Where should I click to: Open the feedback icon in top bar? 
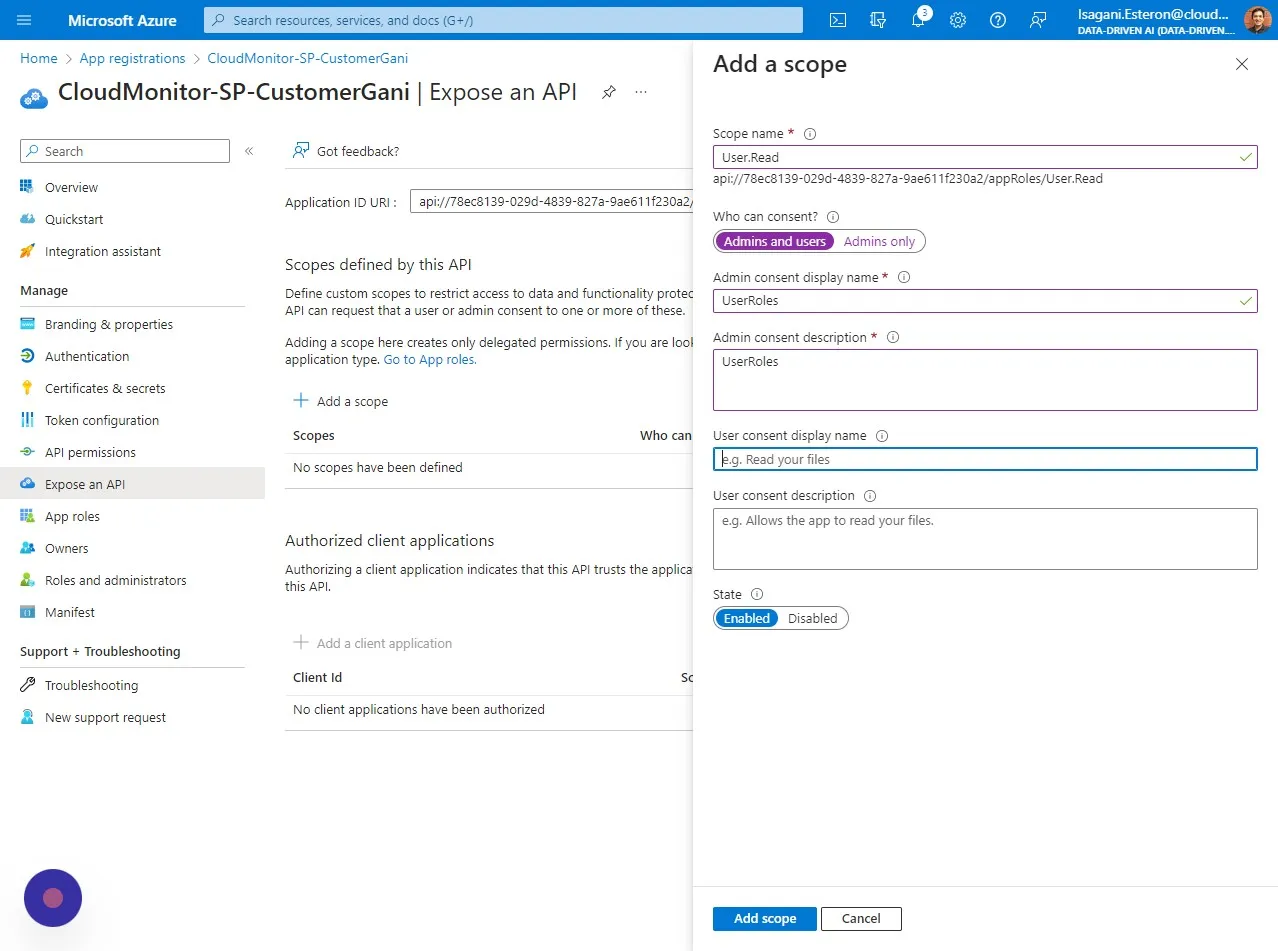click(x=1038, y=20)
